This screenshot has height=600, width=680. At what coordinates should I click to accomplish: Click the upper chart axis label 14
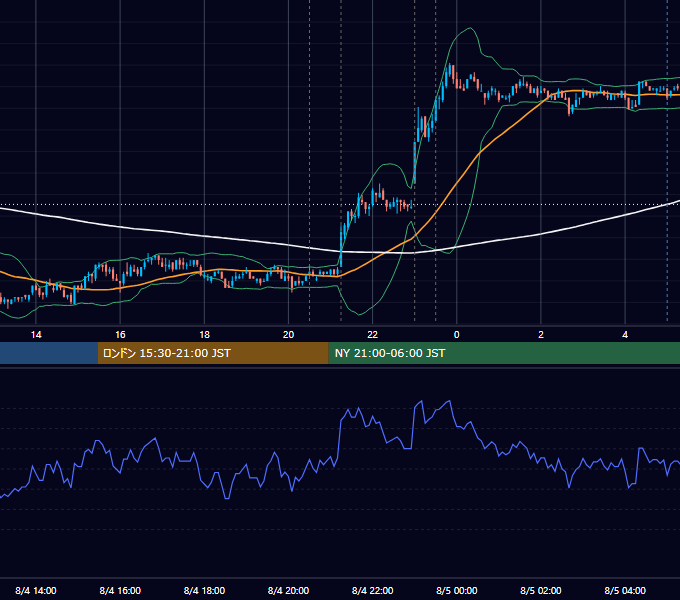click(x=36, y=335)
